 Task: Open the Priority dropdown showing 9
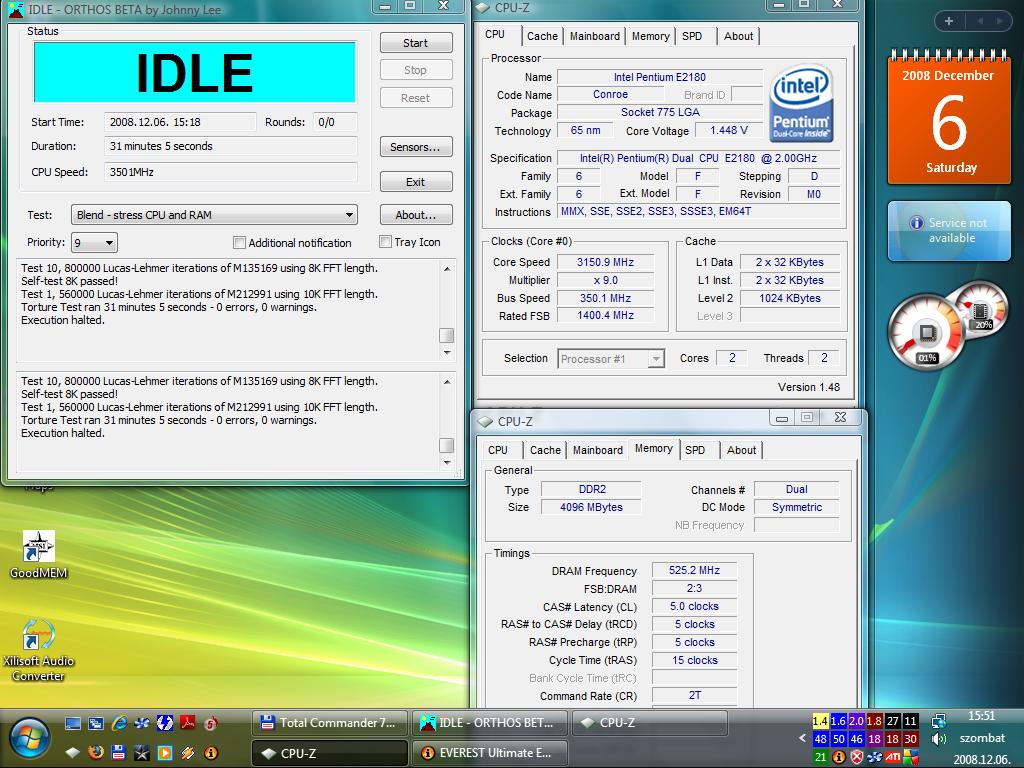pos(95,243)
